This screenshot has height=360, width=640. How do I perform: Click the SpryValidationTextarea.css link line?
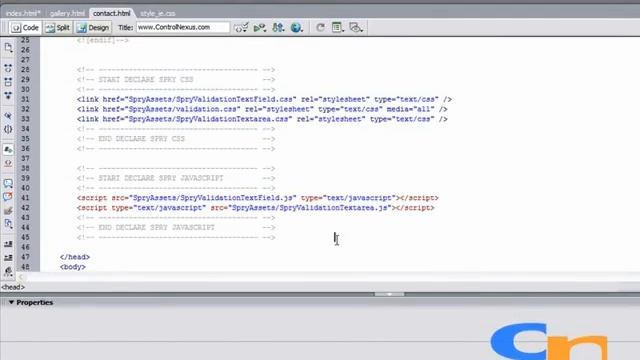click(x=262, y=119)
